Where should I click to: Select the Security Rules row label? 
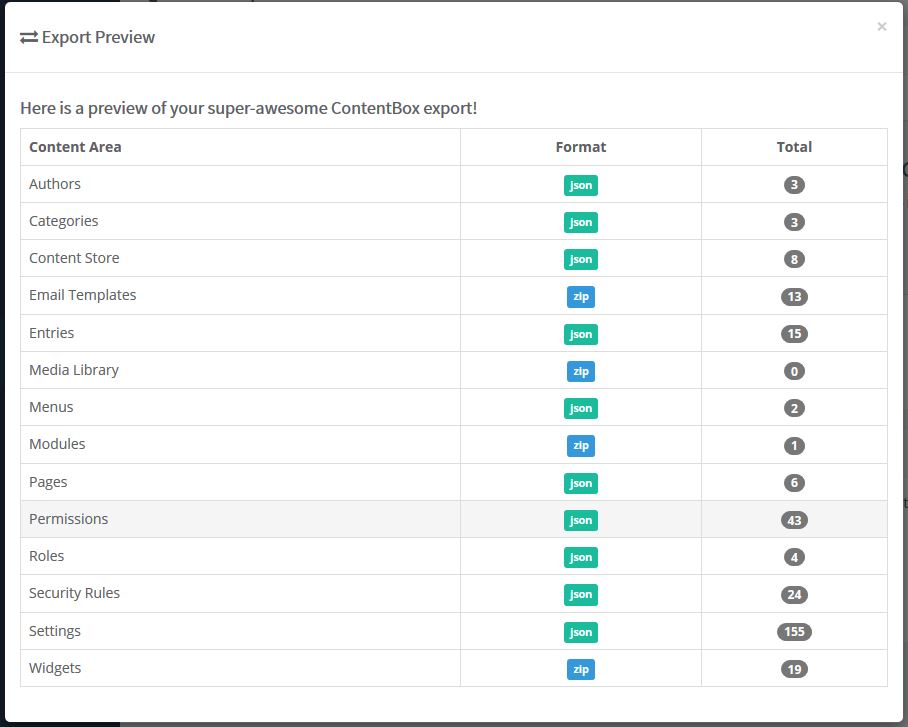pos(74,593)
